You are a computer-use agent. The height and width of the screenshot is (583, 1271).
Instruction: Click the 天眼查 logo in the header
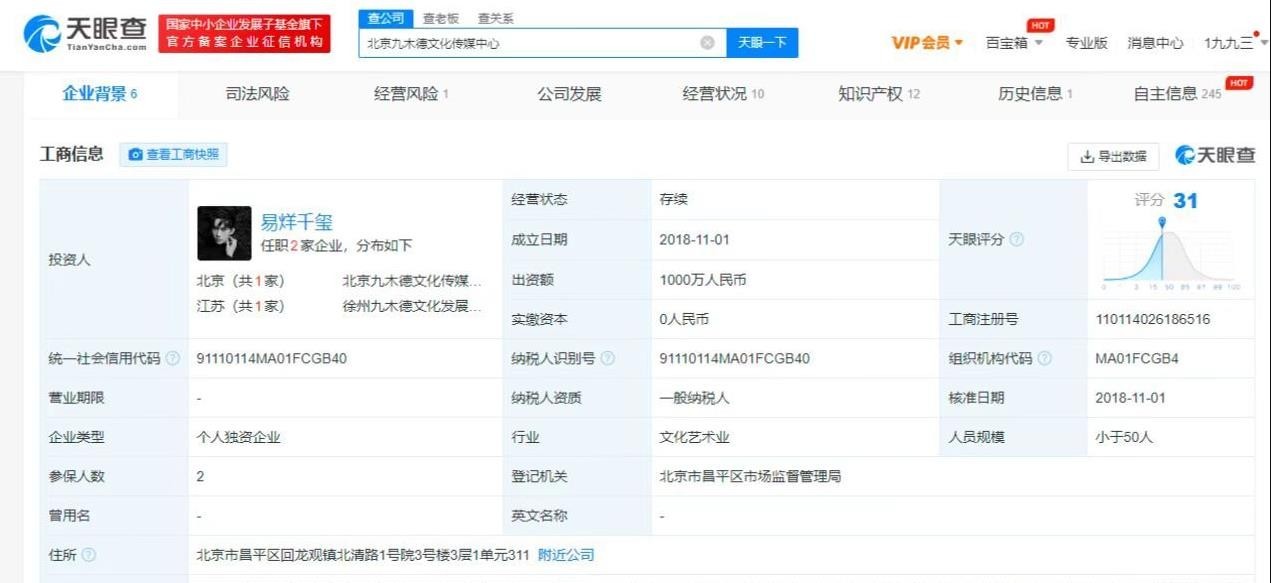(85, 34)
